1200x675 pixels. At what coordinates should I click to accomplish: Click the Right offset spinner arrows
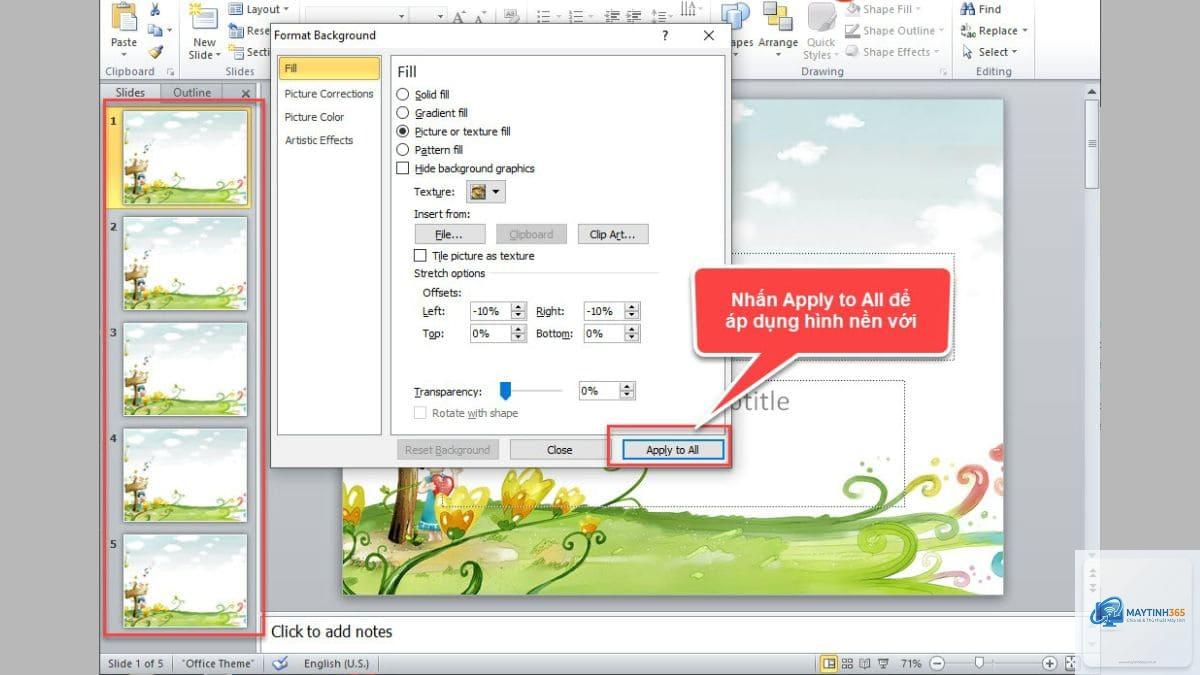point(631,311)
